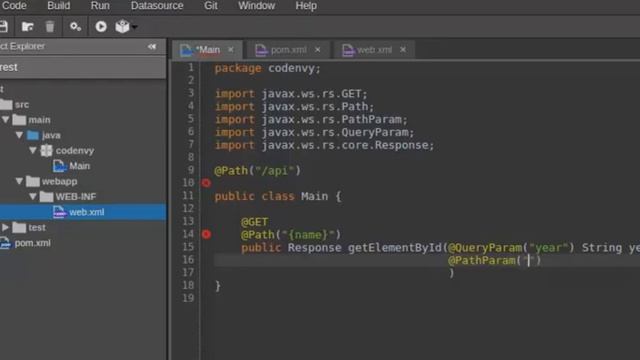Close the Main editor tab
The height and width of the screenshot is (360, 640).
click(231, 49)
